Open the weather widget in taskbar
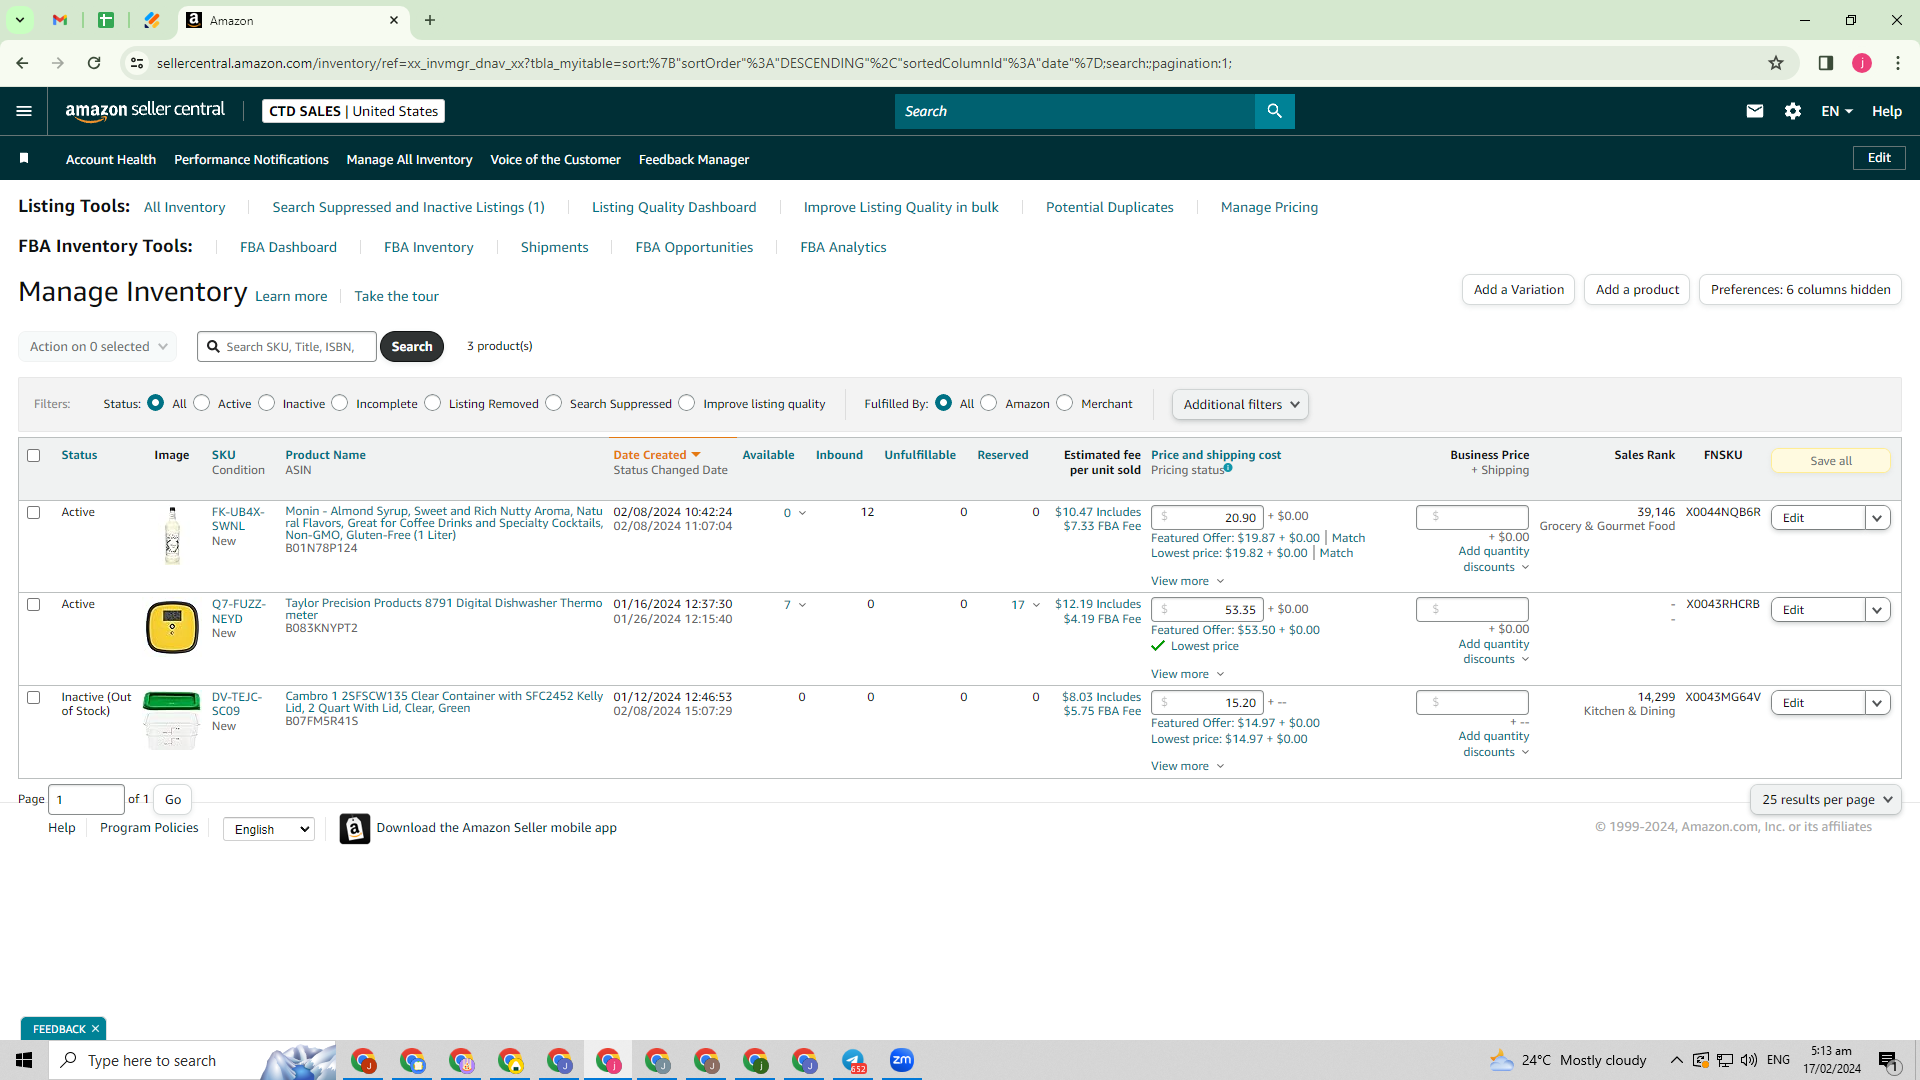The width and height of the screenshot is (1920, 1080). pyautogui.click(x=1567, y=1060)
